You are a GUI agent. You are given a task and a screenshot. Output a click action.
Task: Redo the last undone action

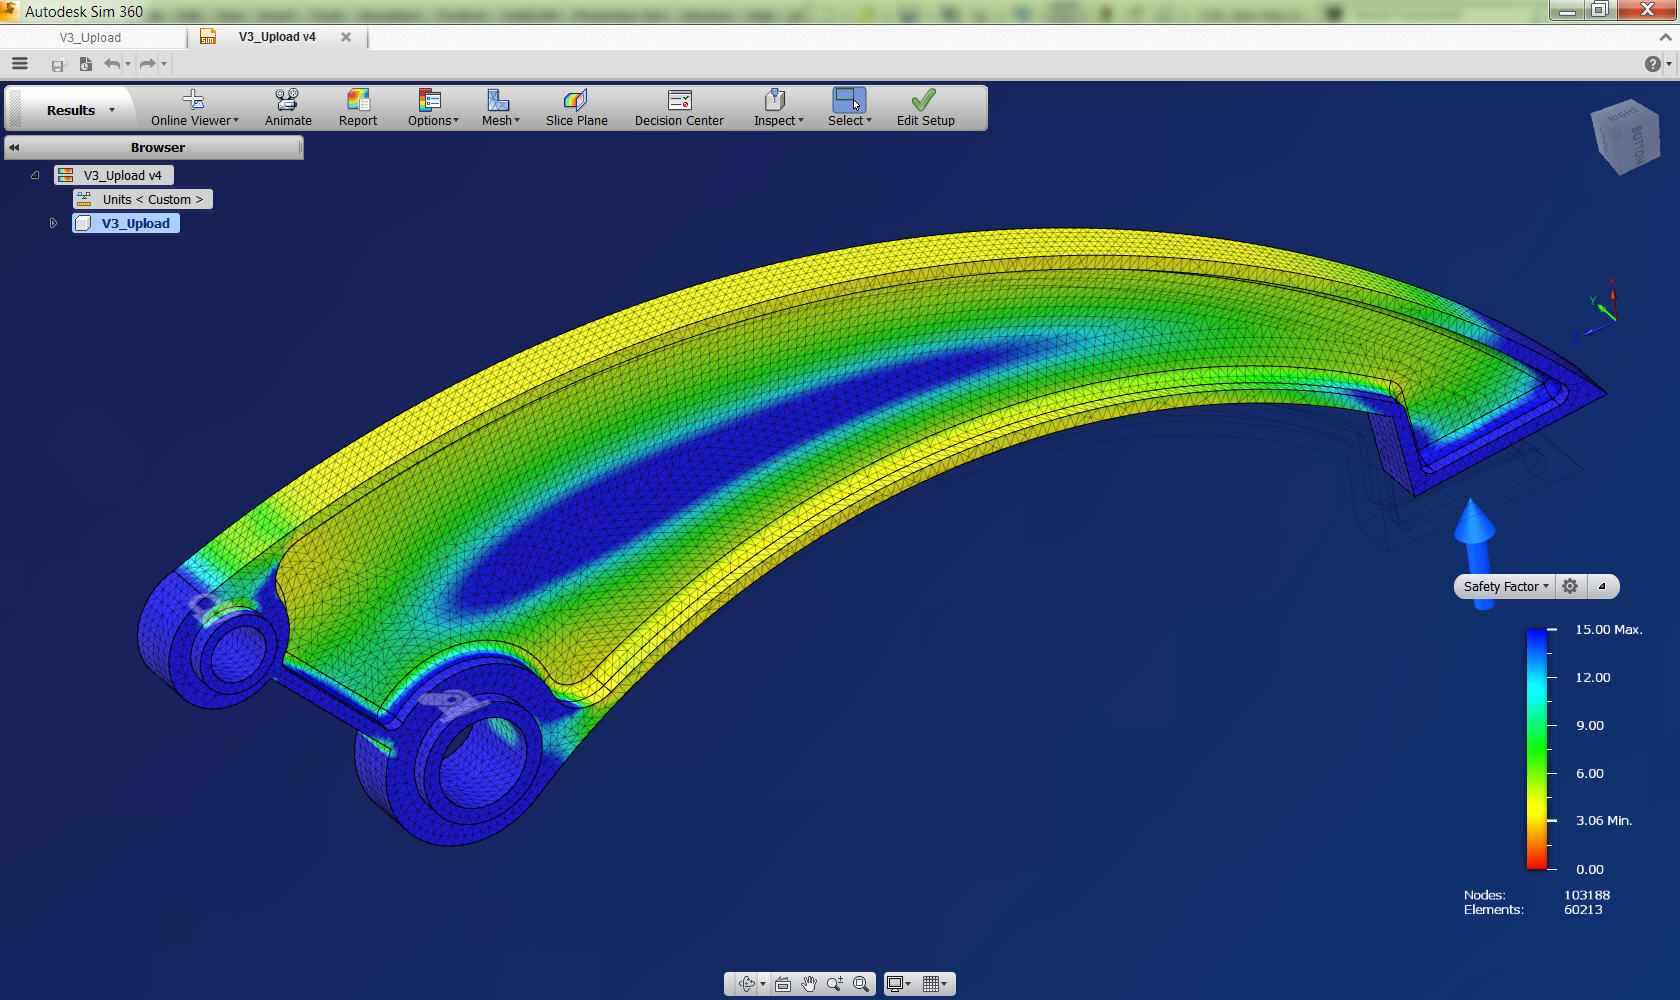[x=147, y=65]
